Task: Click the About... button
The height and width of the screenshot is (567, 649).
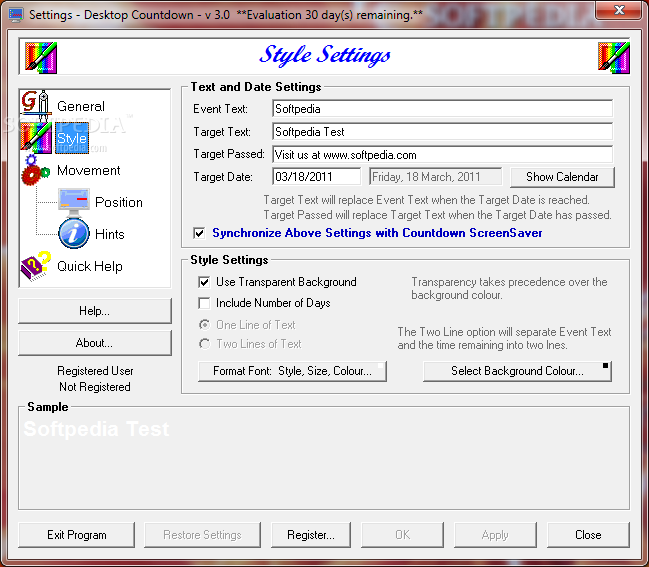Action: pos(95,343)
